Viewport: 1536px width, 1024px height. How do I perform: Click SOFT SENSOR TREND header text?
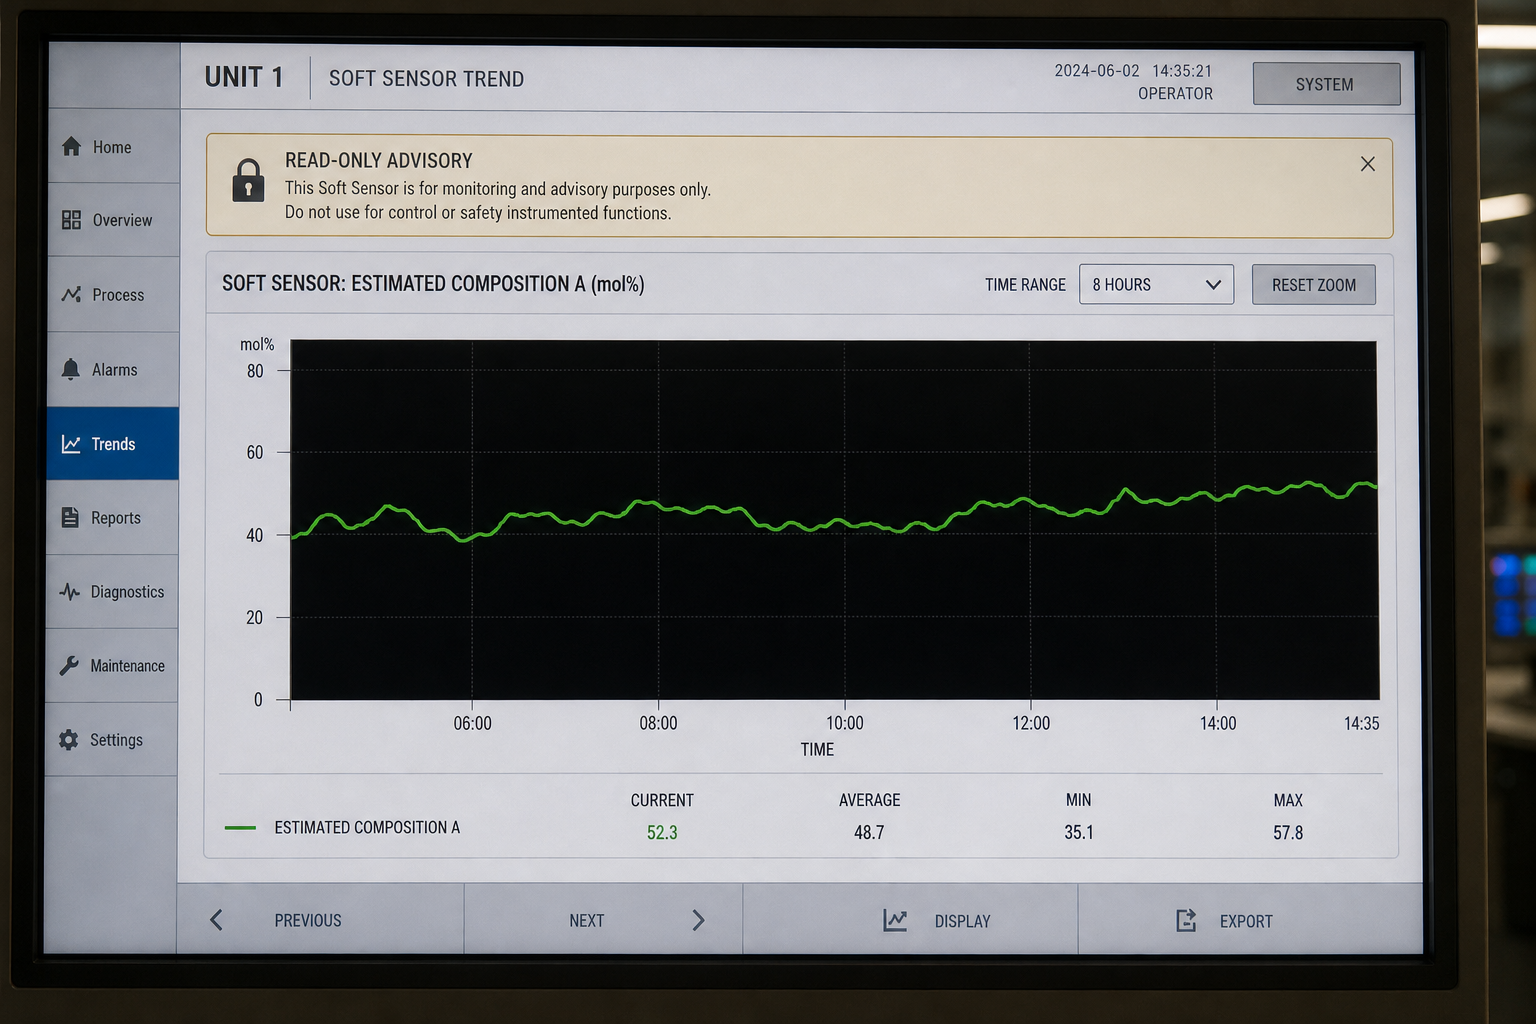click(426, 79)
